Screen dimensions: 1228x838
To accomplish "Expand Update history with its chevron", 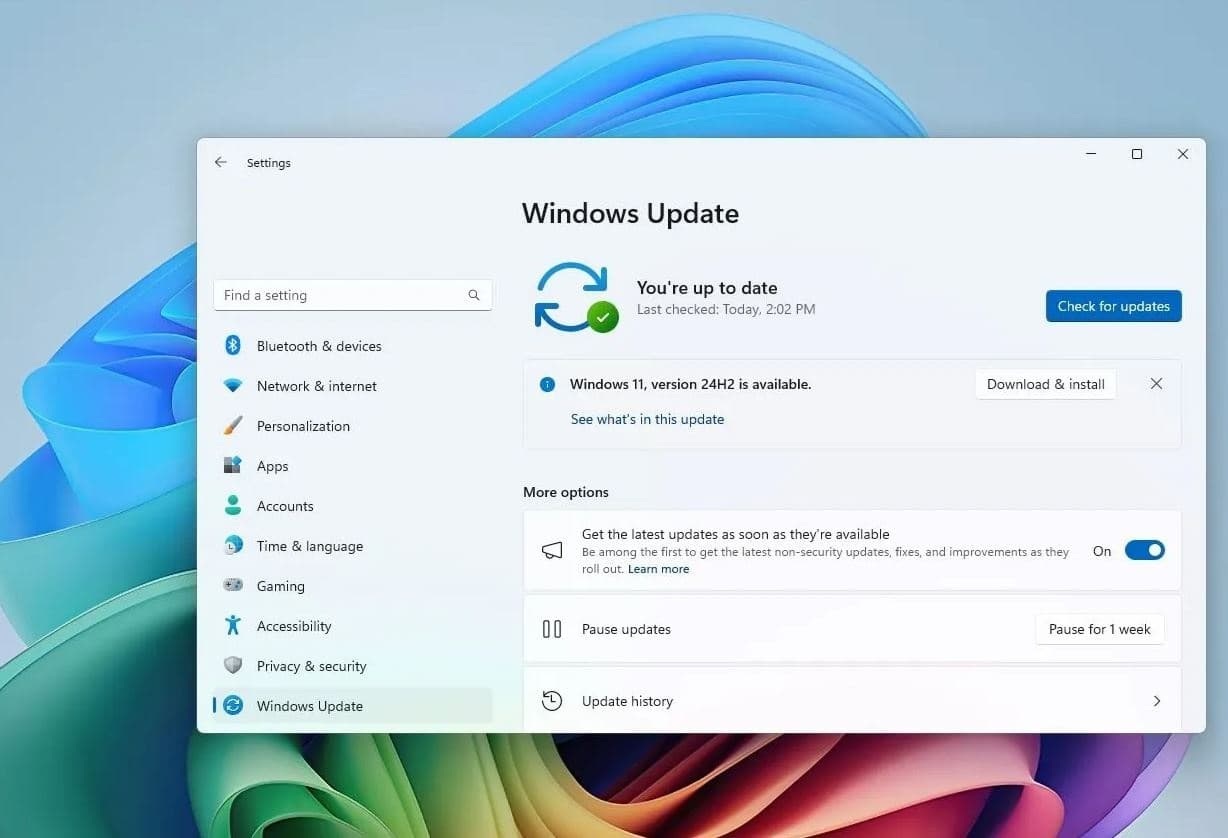I will [1157, 701].
